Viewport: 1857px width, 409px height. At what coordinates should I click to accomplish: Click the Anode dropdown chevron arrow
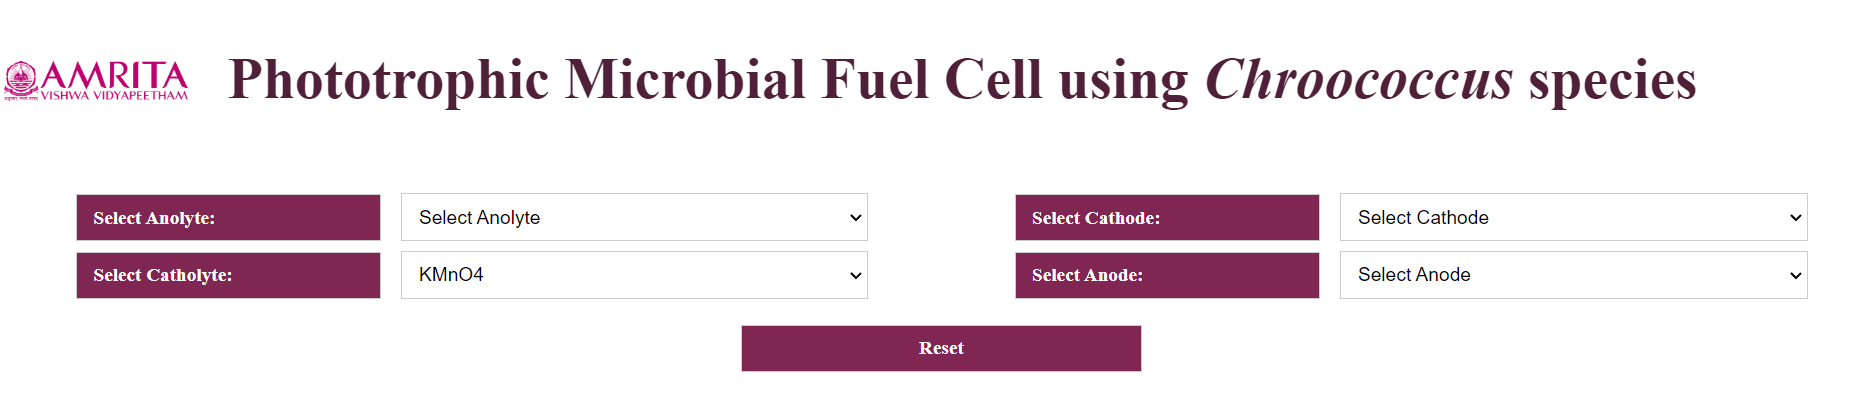[x=1796, y=276]
